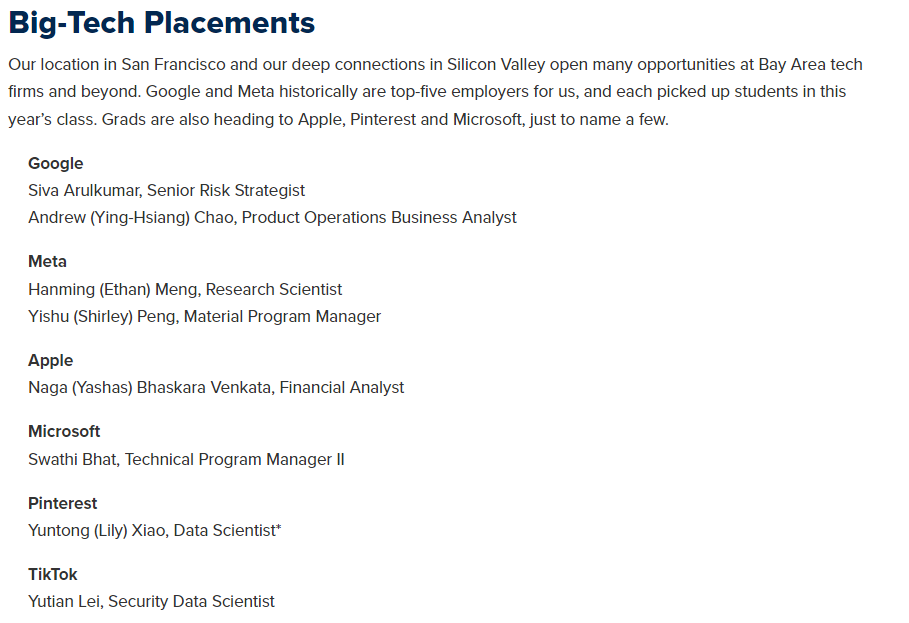
Task: Click the Pinterest company heading
Action: tap(63, 503)
